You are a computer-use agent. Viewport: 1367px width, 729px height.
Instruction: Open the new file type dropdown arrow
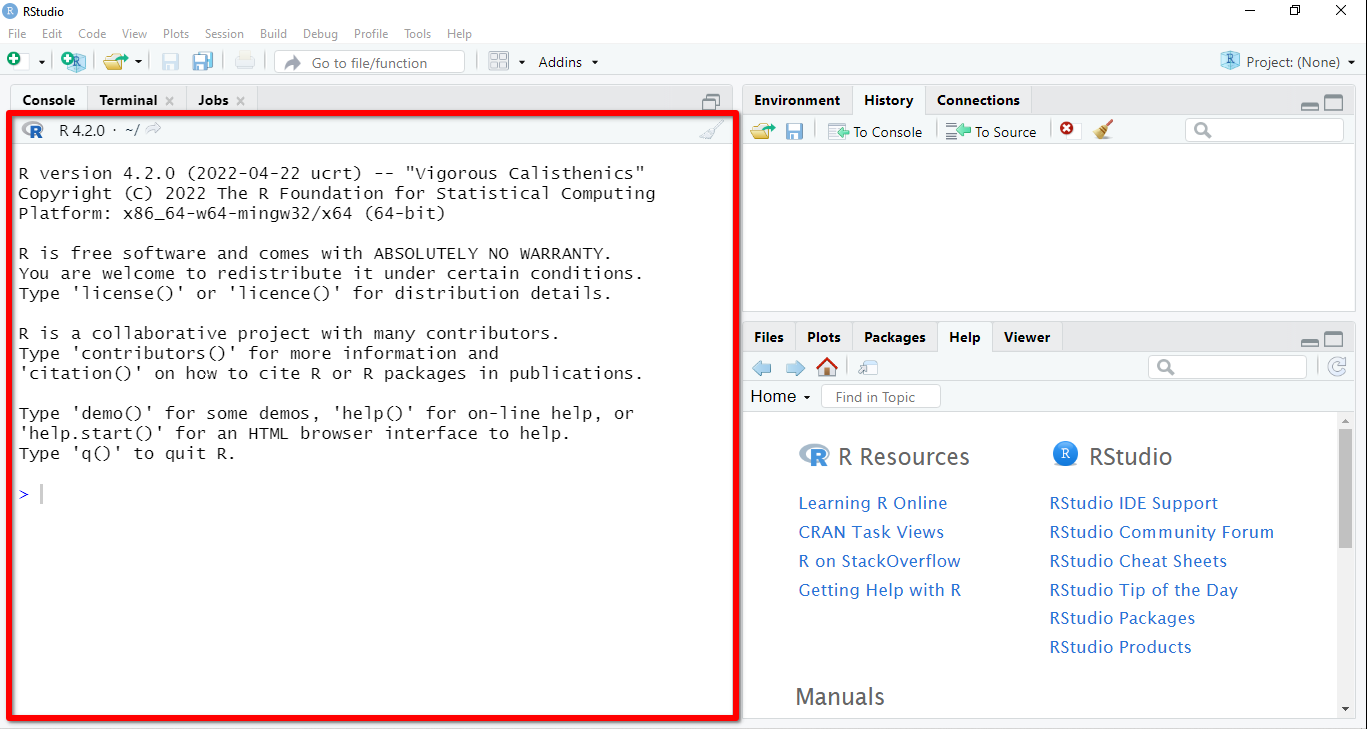pyautogui.click(x=42, y=62)
